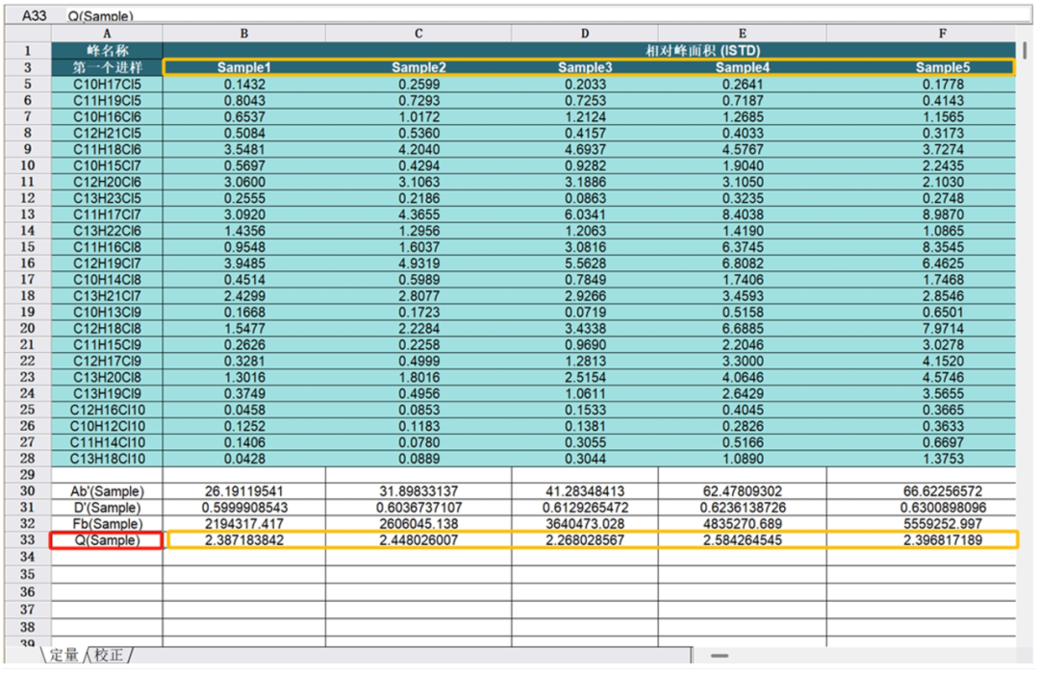Select the D'(Sample) label cell
The height and width of the screenshot is (674, 1039).
pos(107,508)
